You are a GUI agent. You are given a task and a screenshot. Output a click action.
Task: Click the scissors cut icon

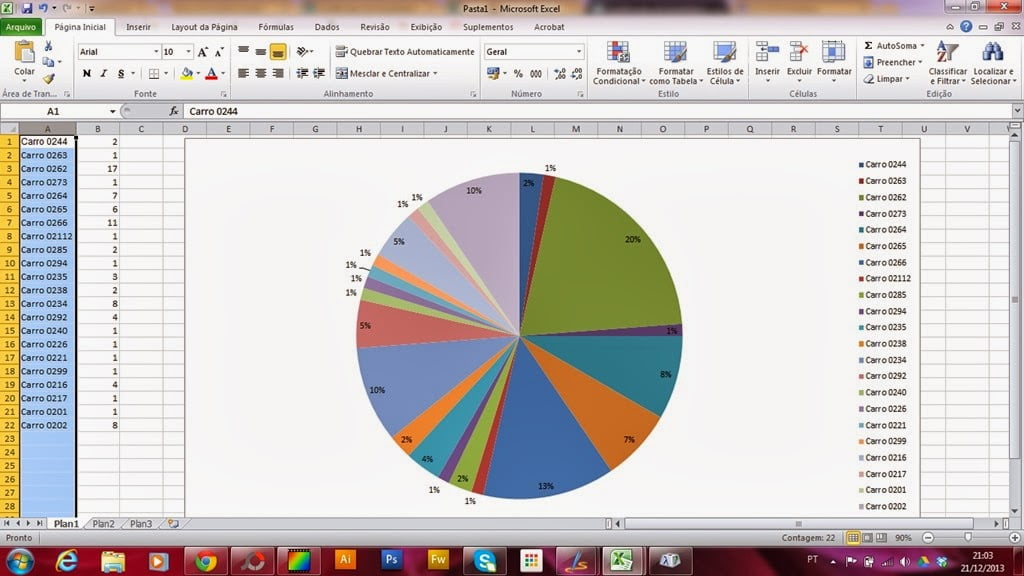pos(48,46)
